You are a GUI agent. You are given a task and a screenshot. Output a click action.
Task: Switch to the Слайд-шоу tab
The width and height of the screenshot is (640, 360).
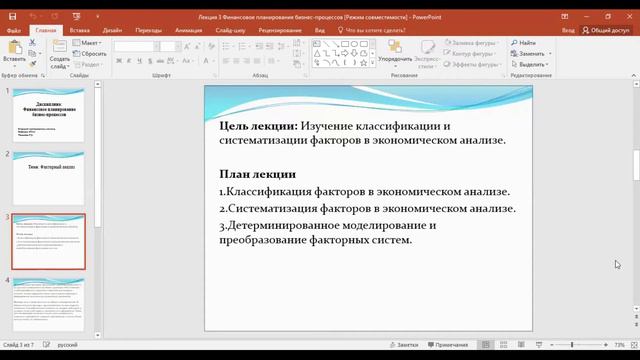[230, 30]
